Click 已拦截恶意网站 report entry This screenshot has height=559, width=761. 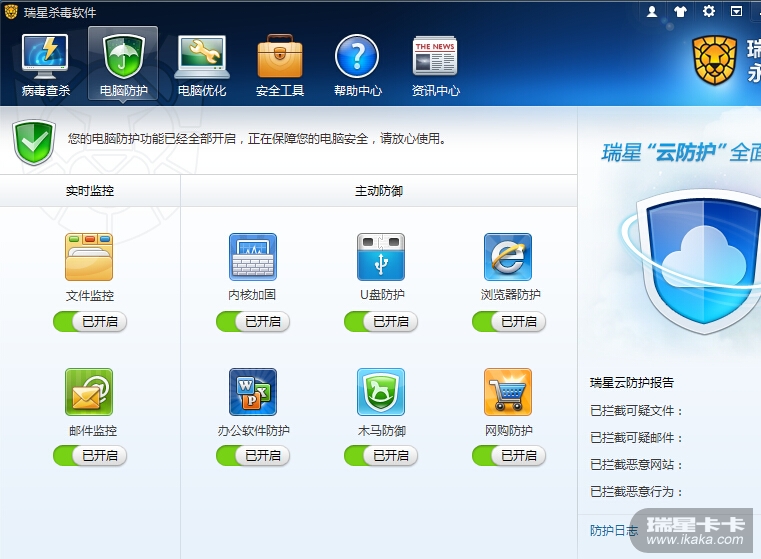637,465
